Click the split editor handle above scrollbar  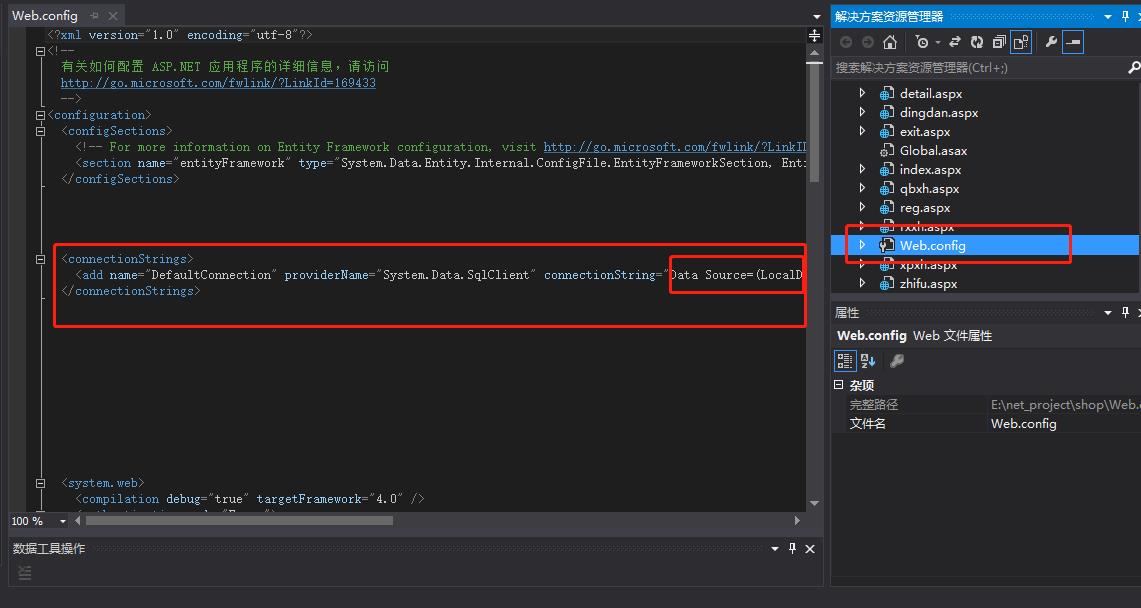click(x=814, y=36)
